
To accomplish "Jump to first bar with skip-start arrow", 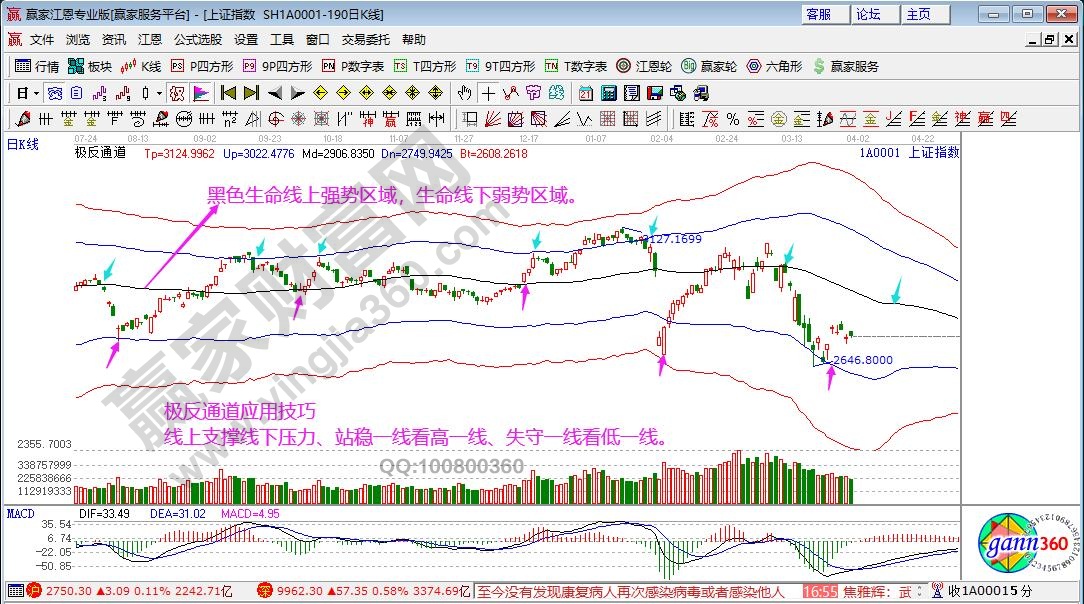I will coord(228,93).
